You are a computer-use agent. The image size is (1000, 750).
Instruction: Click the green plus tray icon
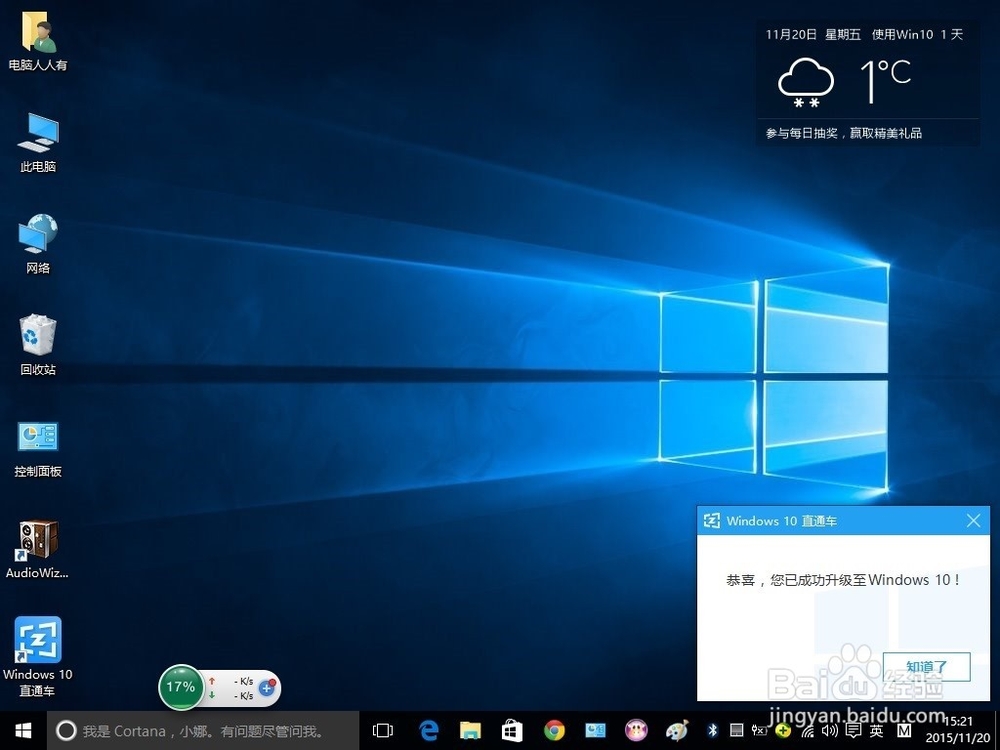783,731
